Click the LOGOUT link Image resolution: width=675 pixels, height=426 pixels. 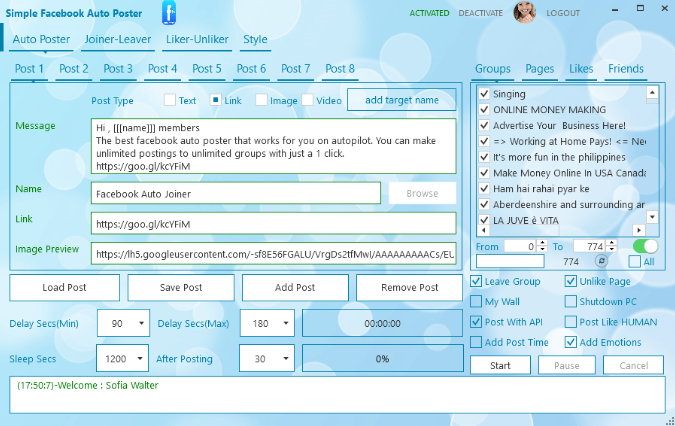point(563,13)
